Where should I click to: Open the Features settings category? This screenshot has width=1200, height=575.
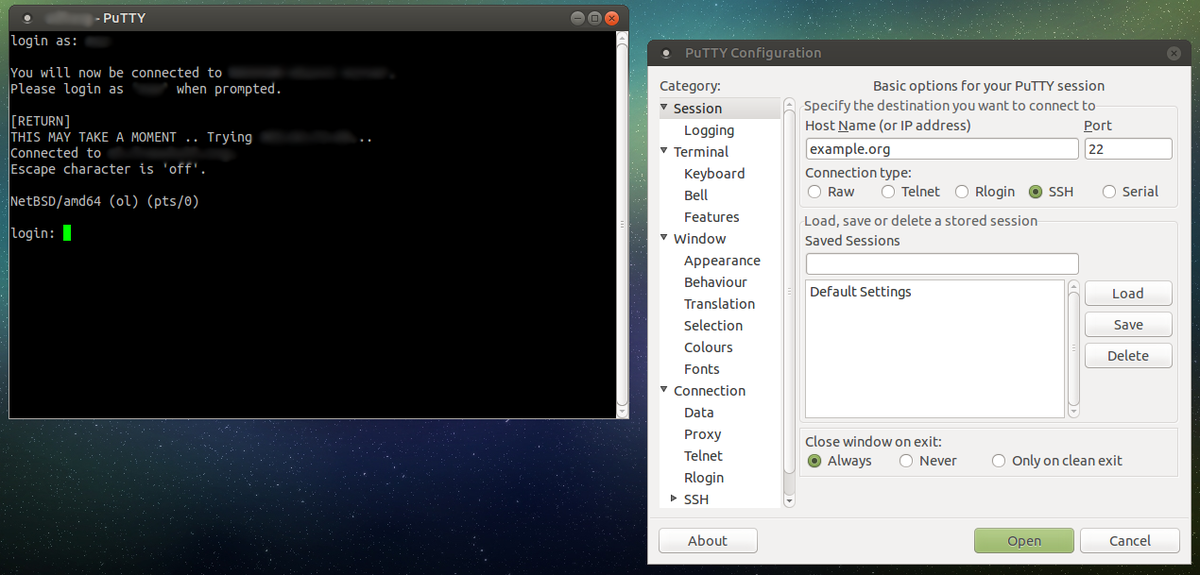point(712,217)
